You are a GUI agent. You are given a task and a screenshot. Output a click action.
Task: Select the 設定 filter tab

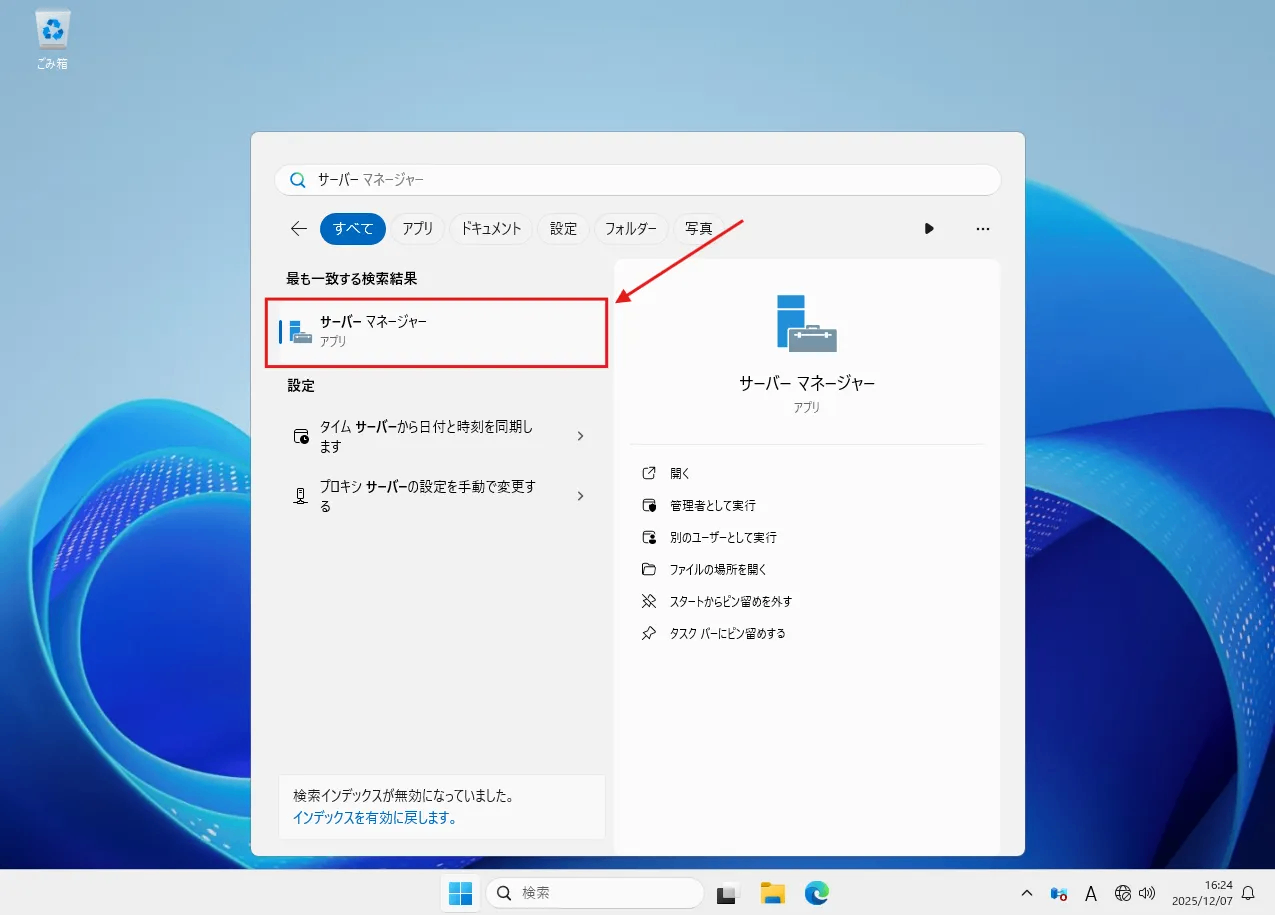click(x=564, y=229)
